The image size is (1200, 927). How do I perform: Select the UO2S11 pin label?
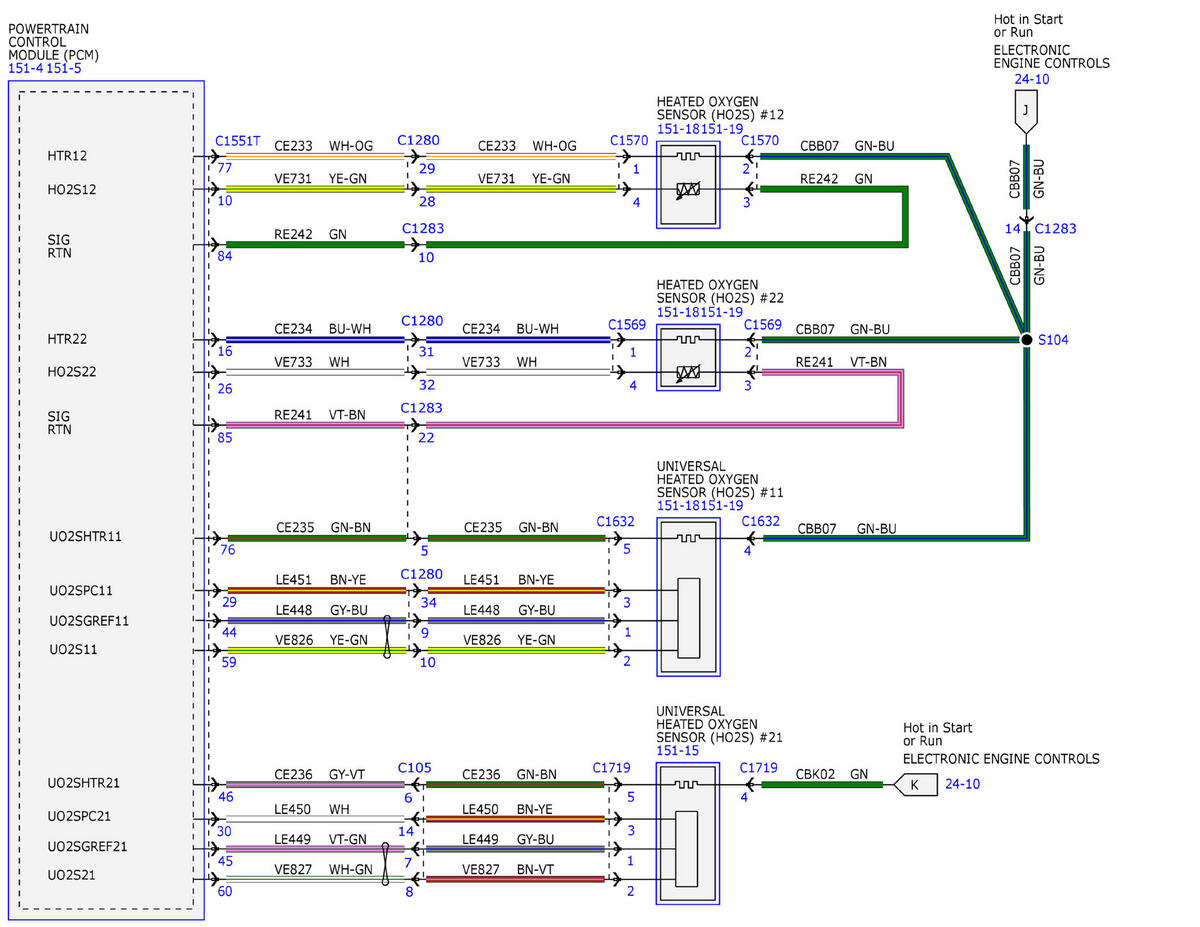(x=74, y=650)
